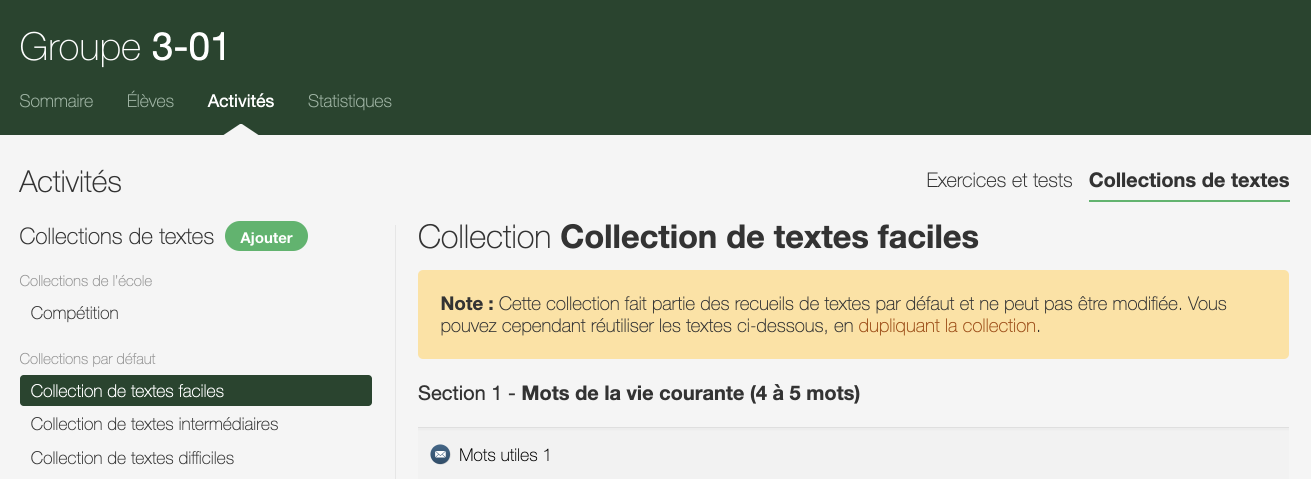The width and height of the screenshot is (1311, 479).
Task: Open the Compétition collection
Action: (x=75, y=313)
